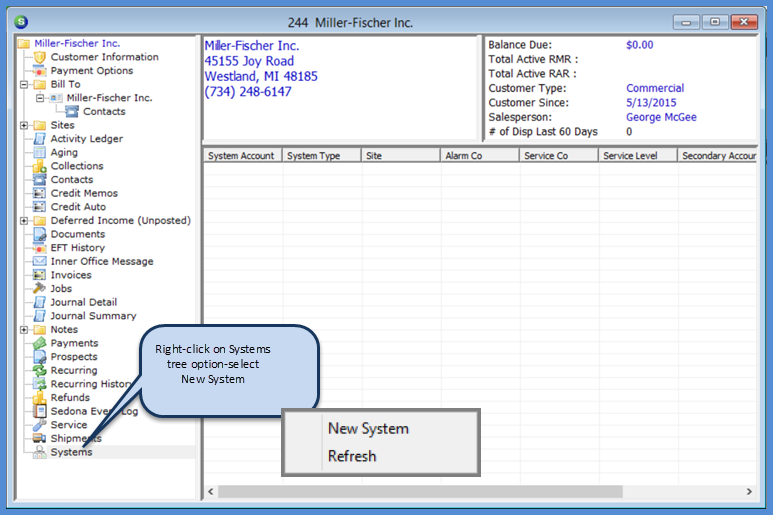Click the Westland, MI 48185 address line
The height and width of the screenshot is (515, 773).
[x=261, y=76]
